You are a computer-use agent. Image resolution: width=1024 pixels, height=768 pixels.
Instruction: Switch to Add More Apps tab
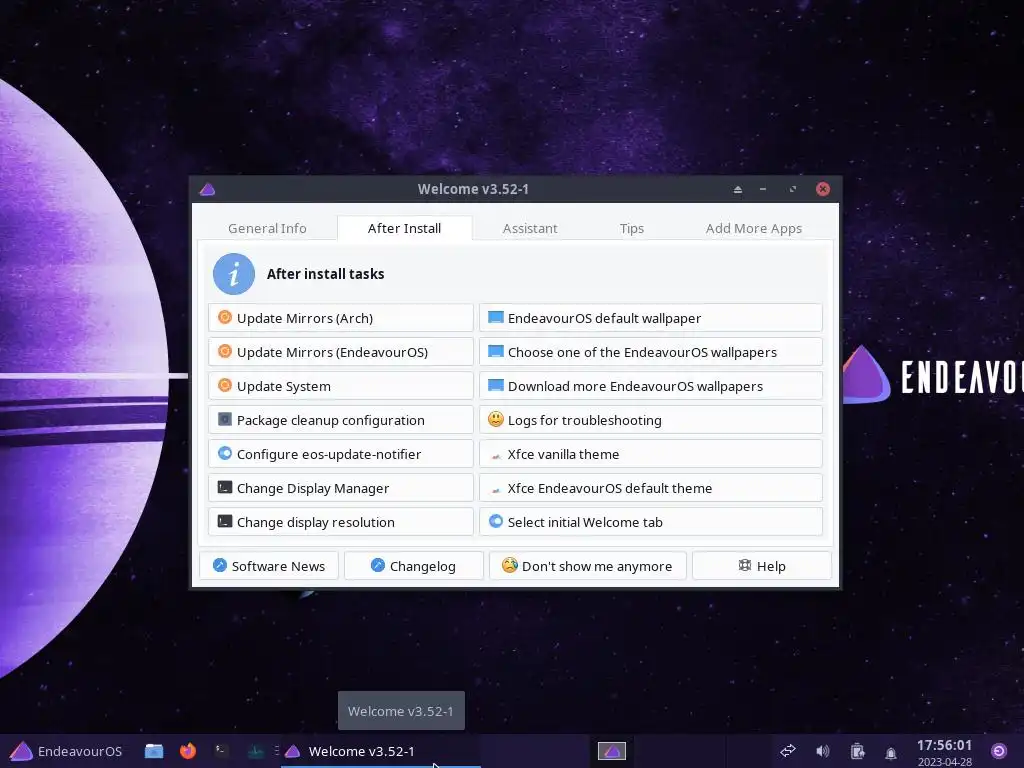[754, 229]
